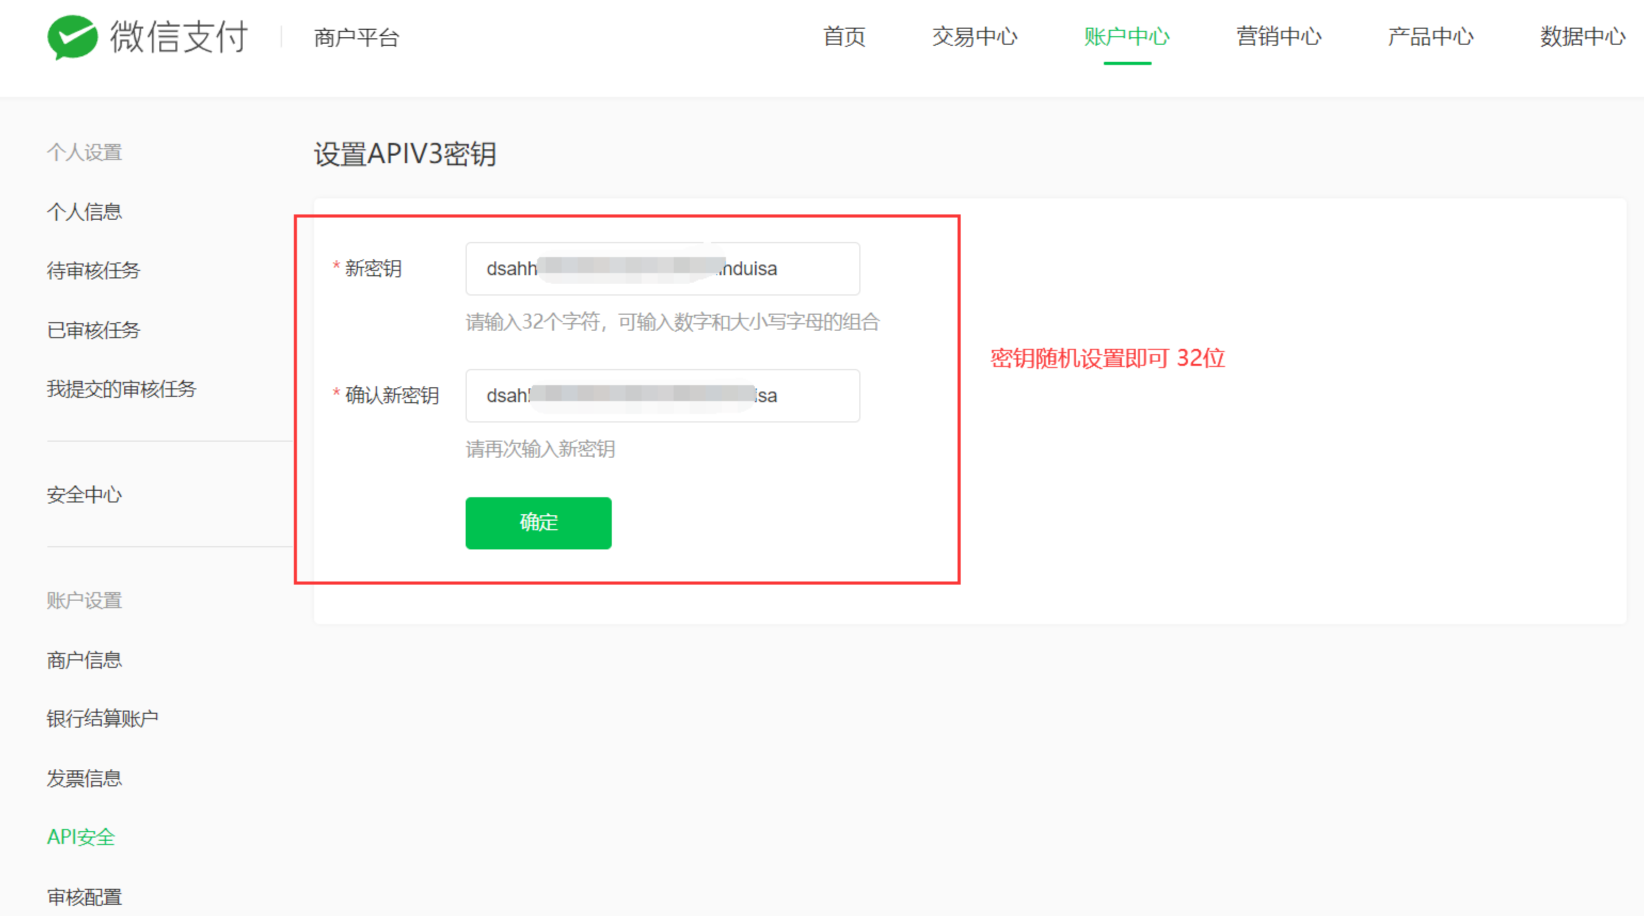Select 待审核任务 from sidebar
This screenshot has height=916, width=1644.
coord(93,271)
